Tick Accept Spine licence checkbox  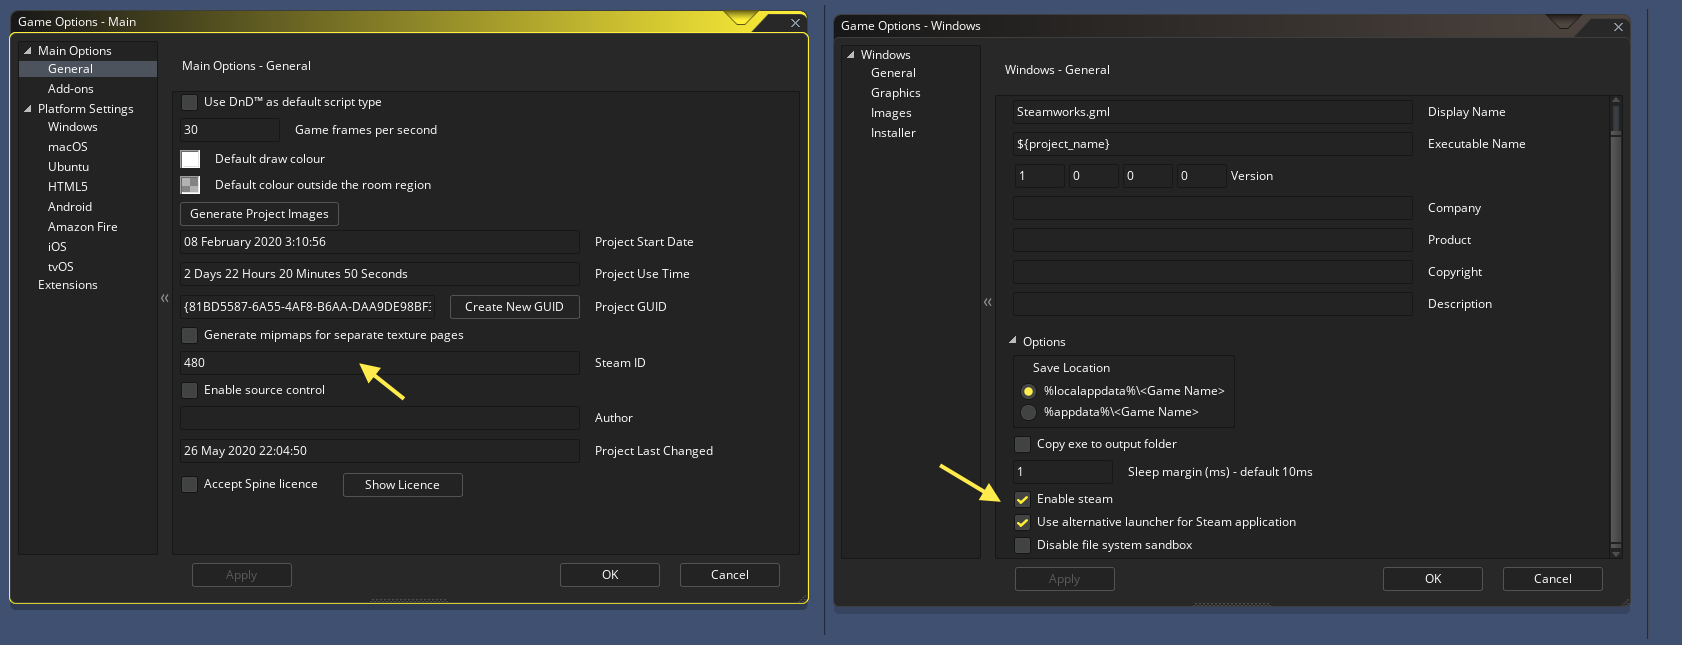tap(189, 484)
